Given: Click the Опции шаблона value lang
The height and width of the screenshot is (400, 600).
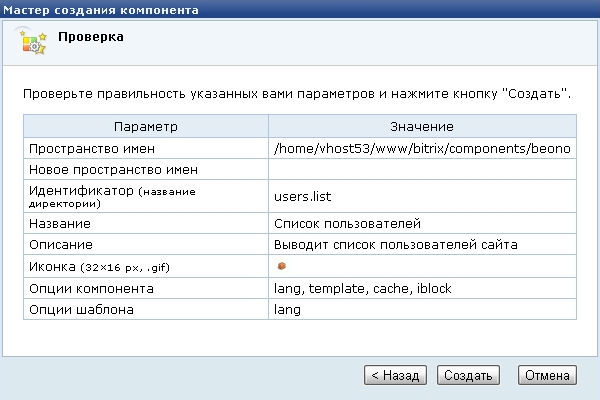Looking at the screenshot, I should coord(287,310).
